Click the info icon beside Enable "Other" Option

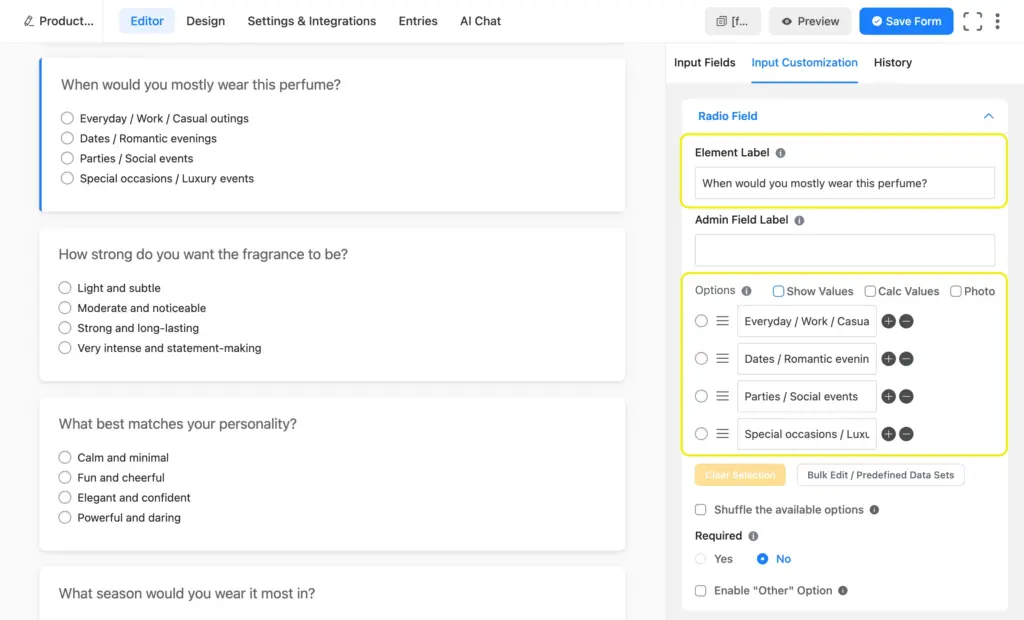(843, 591)
